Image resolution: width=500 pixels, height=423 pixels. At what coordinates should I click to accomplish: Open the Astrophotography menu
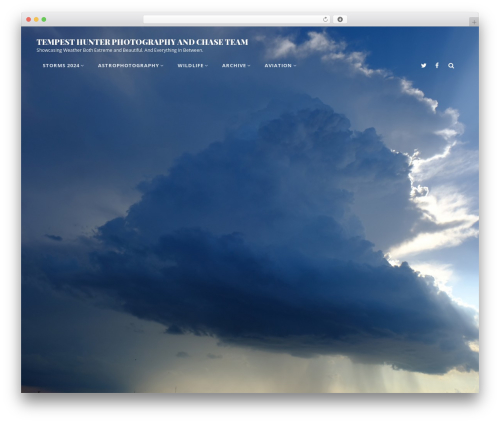pyautogui.click(x=128, y=66)
